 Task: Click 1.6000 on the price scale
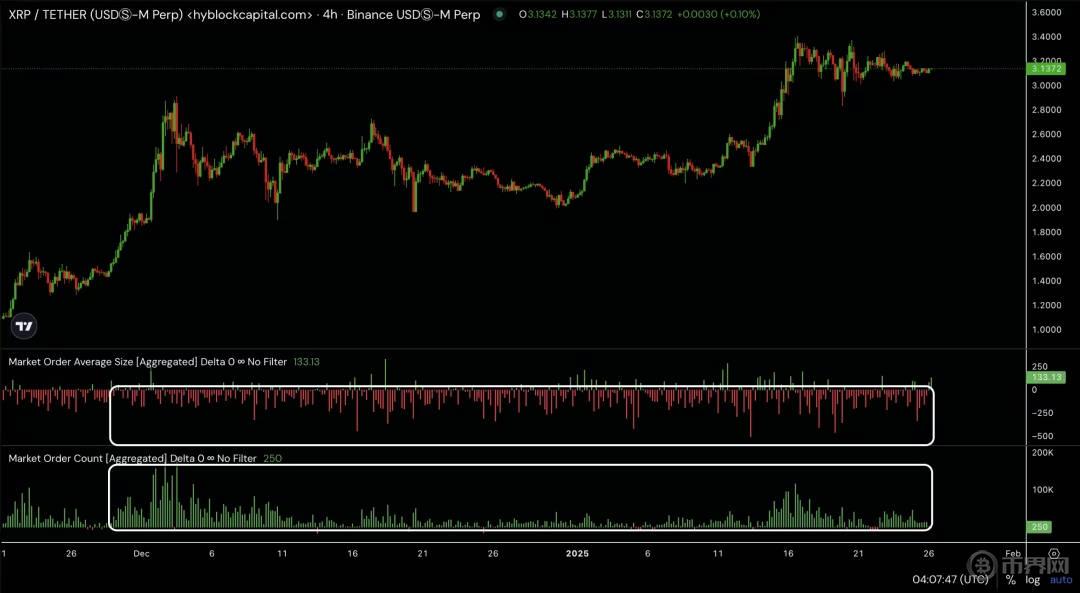point(1046,257)
